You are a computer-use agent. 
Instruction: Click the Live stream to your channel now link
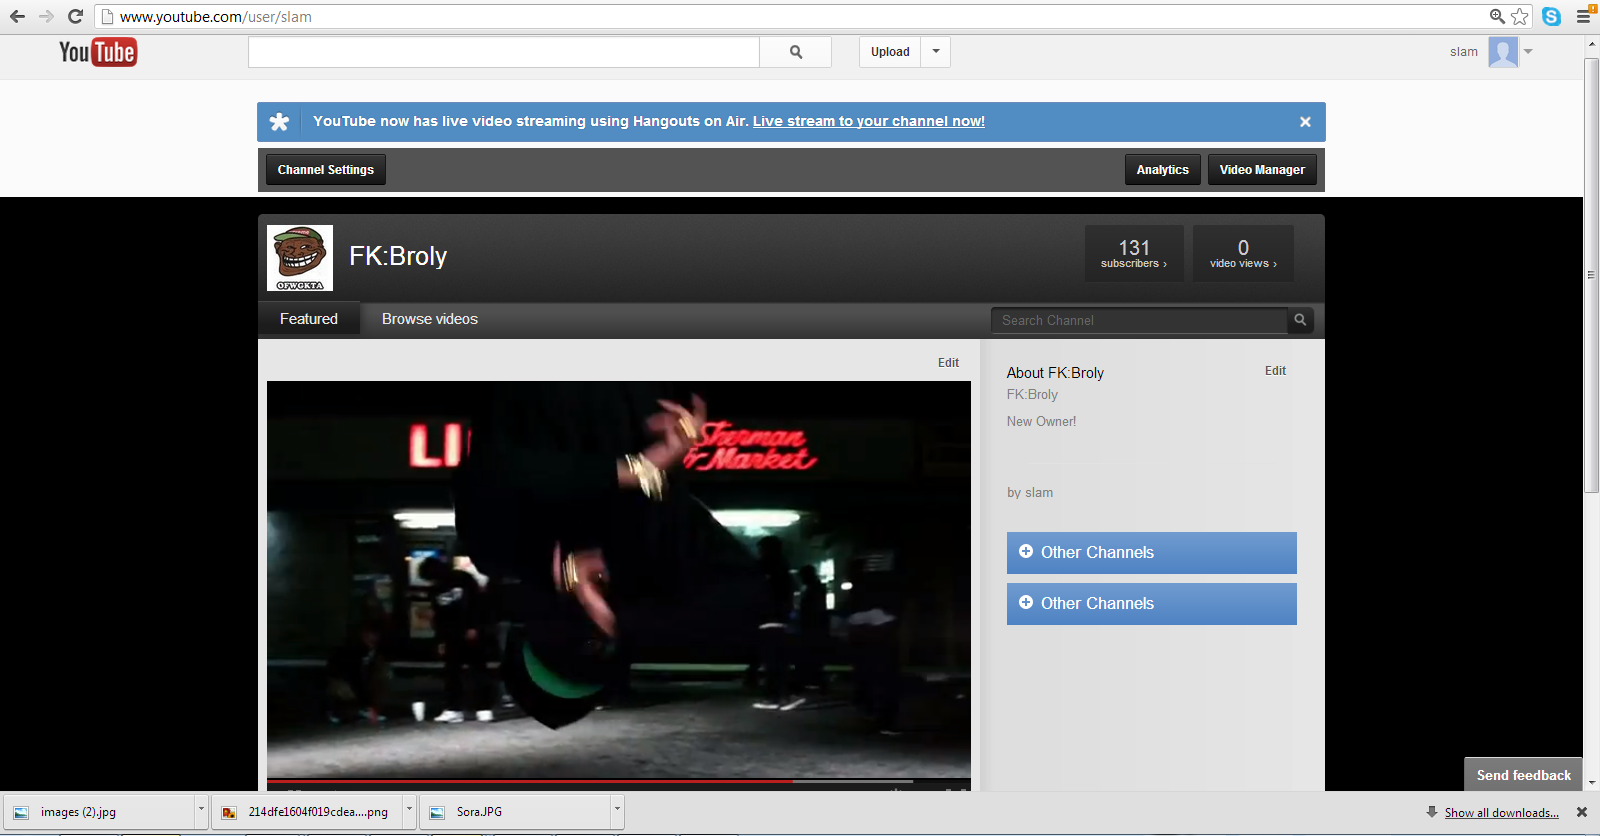[x=869, y=121]
